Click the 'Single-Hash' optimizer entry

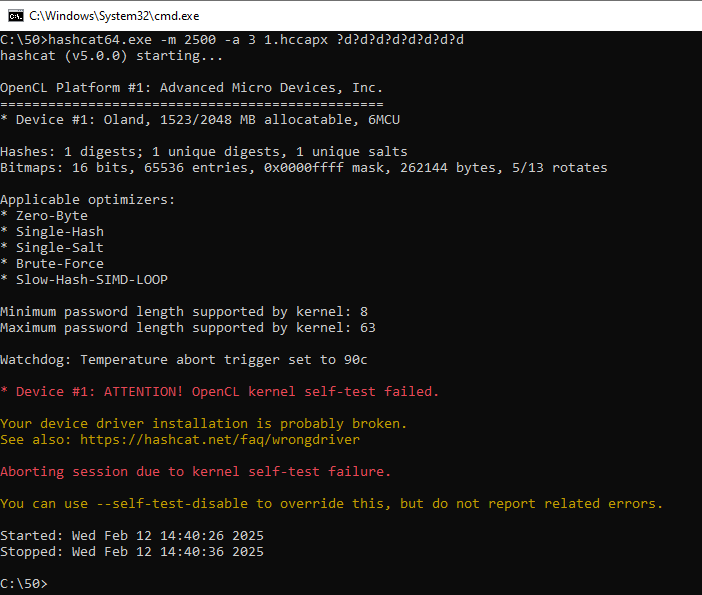(x=52, y=232)
